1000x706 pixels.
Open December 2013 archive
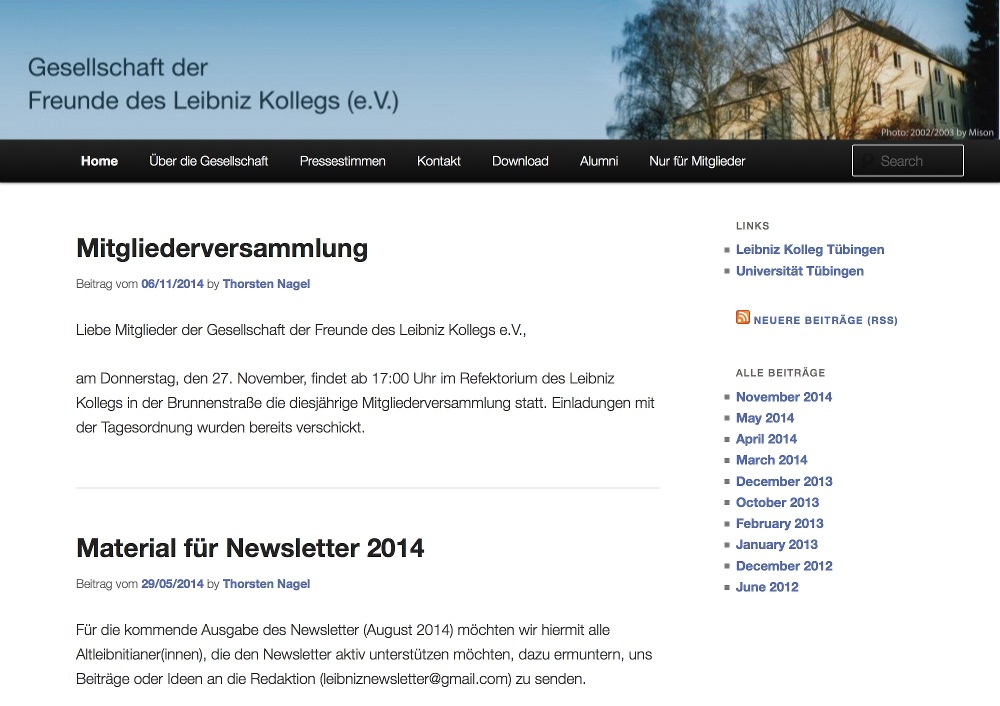pyautogui.click(x=784, y=482)
